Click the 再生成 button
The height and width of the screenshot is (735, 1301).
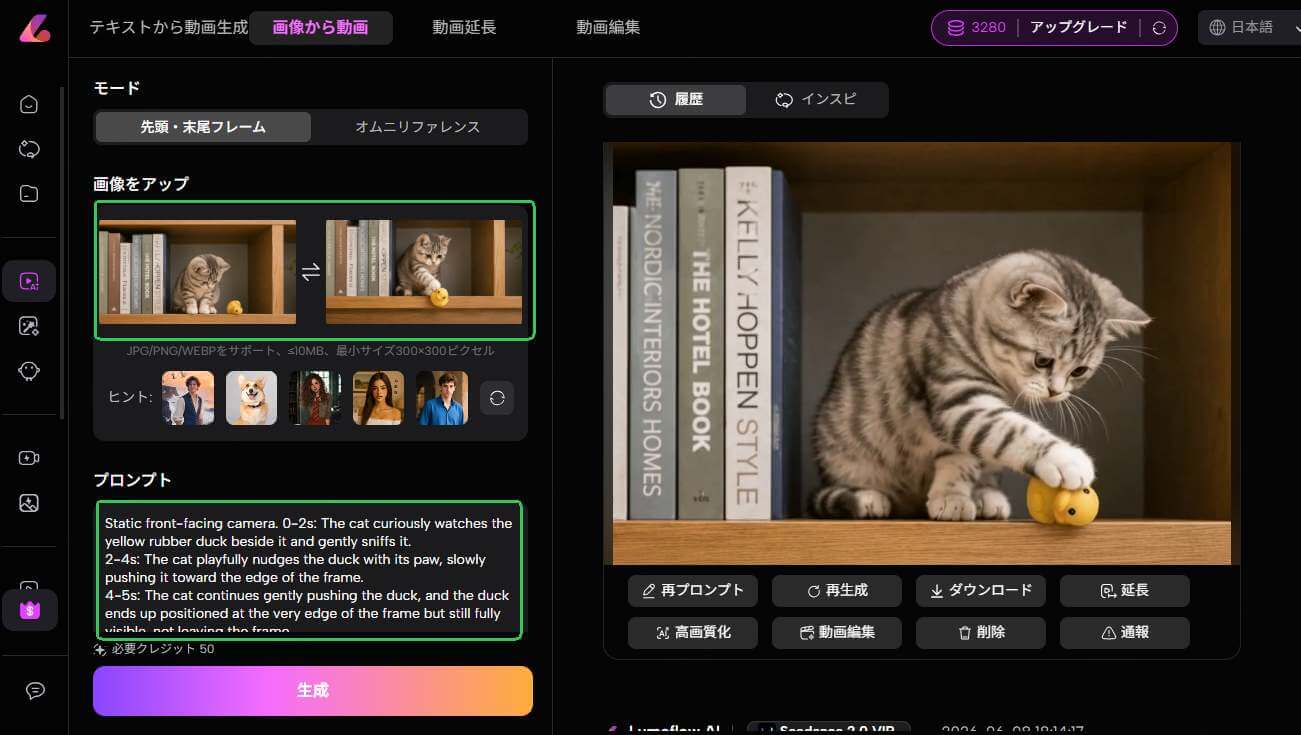click(837, 591)
